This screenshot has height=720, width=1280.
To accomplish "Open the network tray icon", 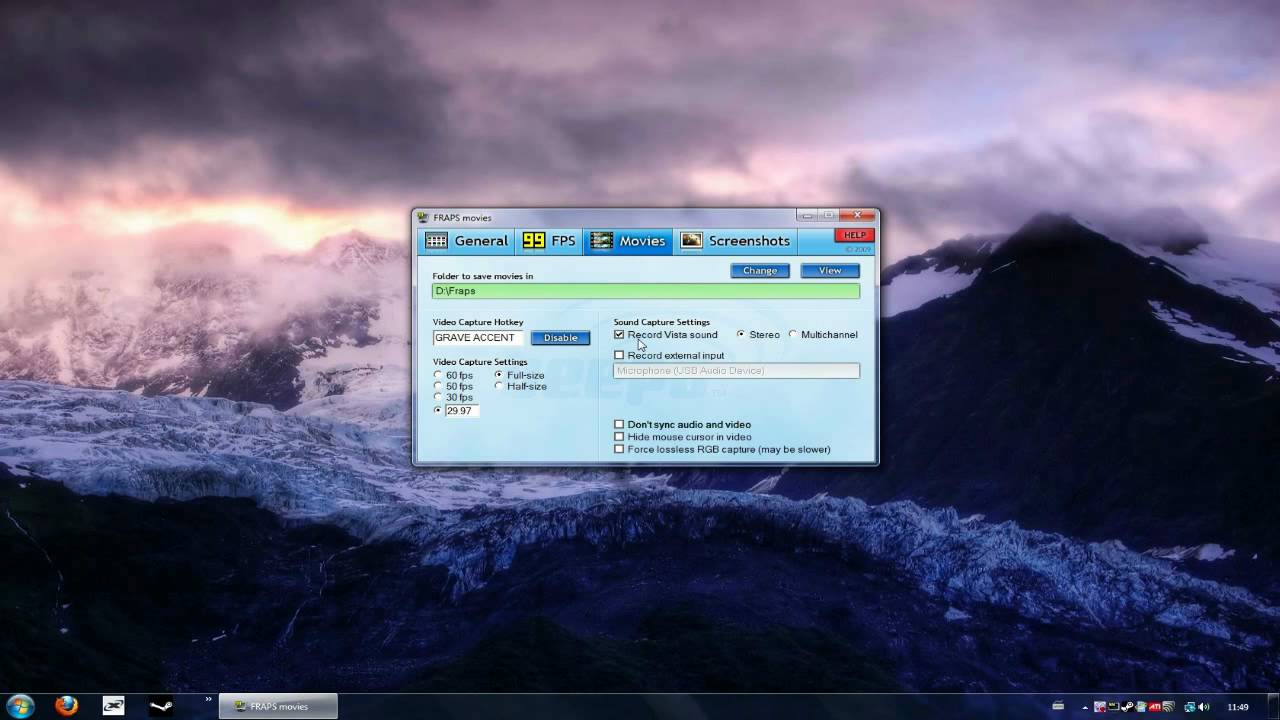I will tap(1190, 707).
